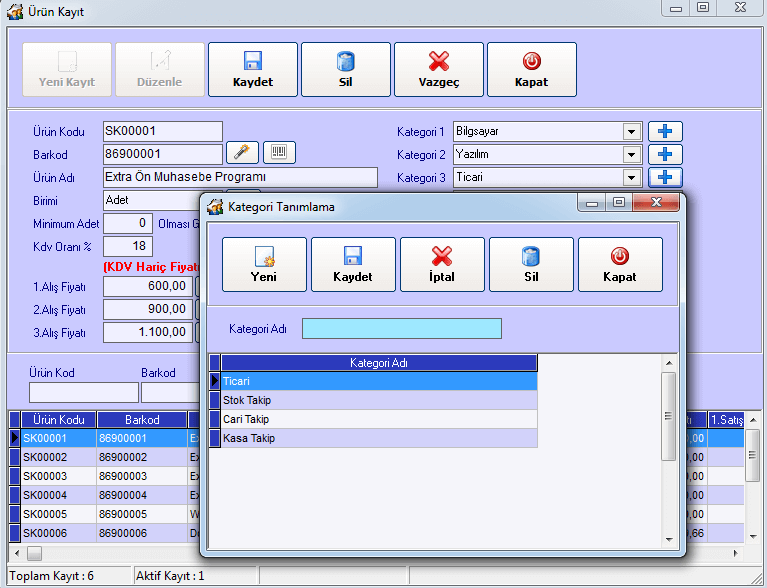This screenshot has width=767, height=588.
Task: Click the category list scrollbar thumb
Action: coord(668,416)
